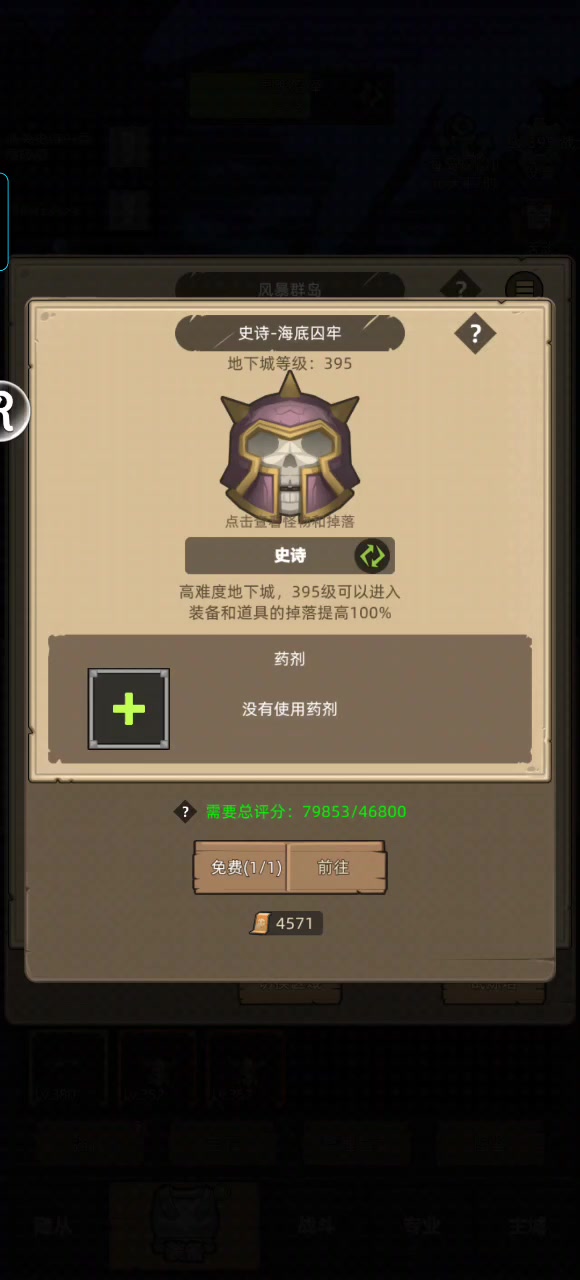Screen dimensions: 580x1280
Task: Click the 史诗-海底囚牢 title banner
Action: coord(290,333)
